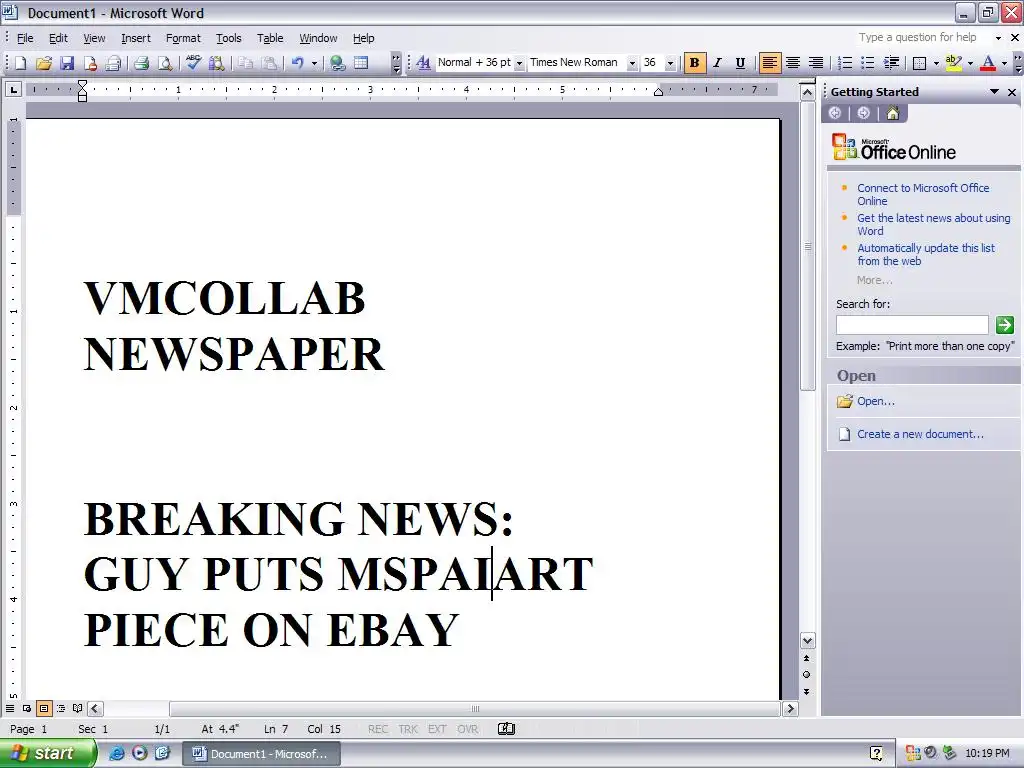Toggle Italic formatting
This screenshot has width=1024, height=768.
[717, 63]
